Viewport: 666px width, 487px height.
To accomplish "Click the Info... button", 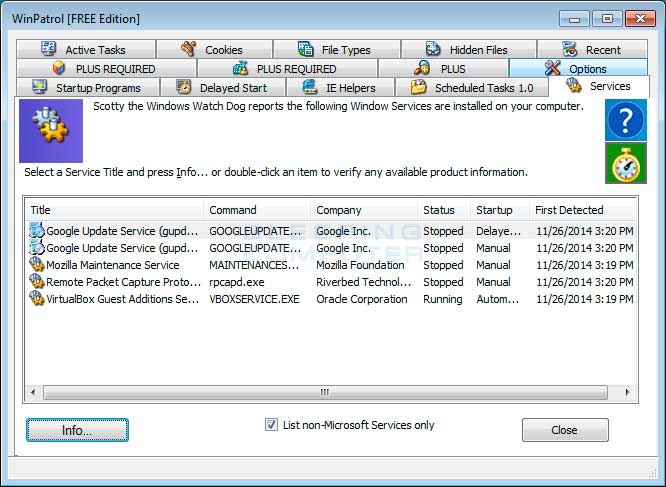I will [x=77, y=430].
